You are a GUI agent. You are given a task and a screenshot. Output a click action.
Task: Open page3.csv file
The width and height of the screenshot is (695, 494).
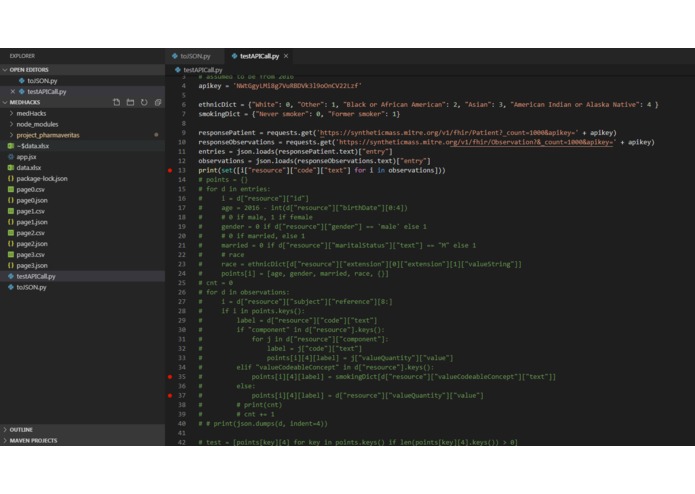82,254
